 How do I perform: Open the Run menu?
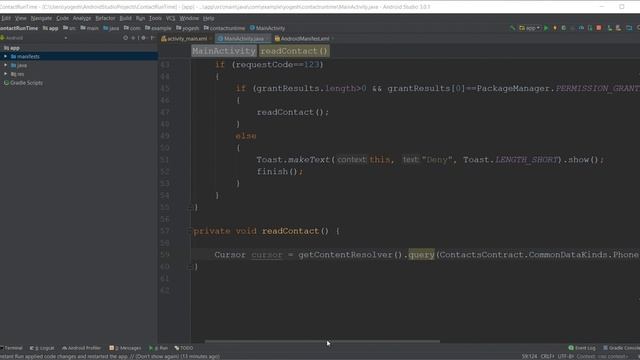(x=140, y=18)
